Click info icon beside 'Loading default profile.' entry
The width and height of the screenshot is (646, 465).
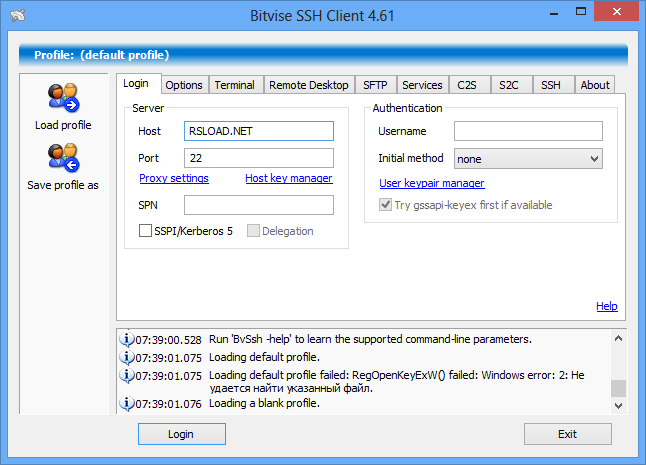(126, 357)
